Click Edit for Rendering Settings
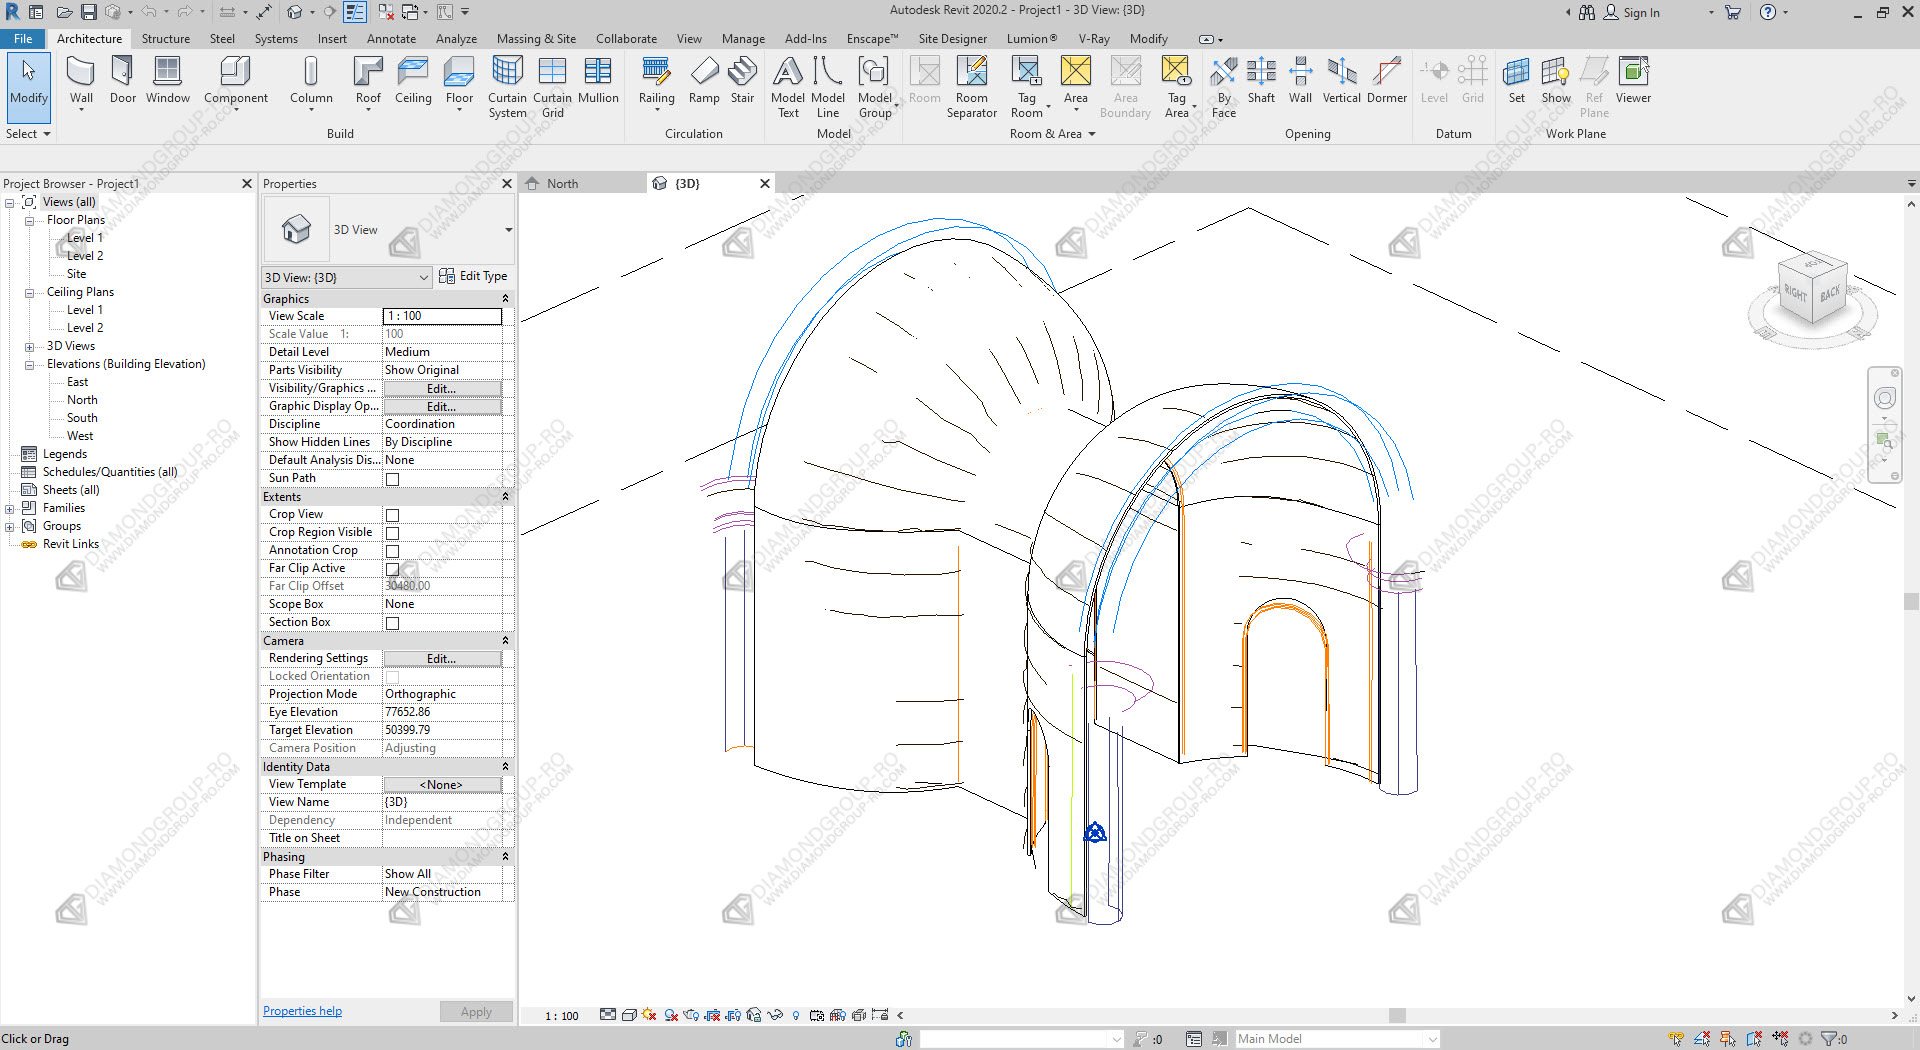This screenshot has width=1920, height=1050. (442, 659)
